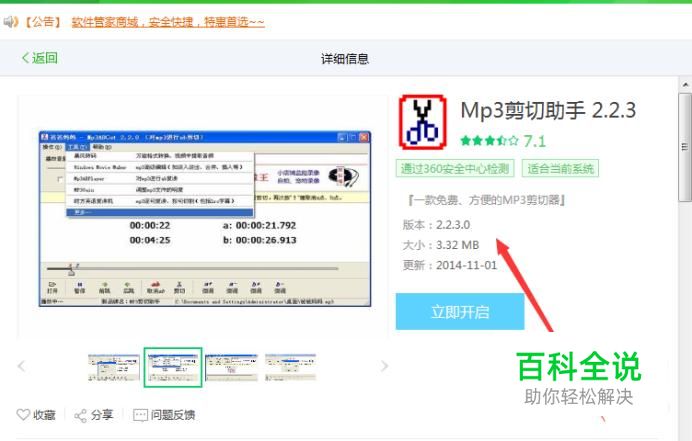This screenshot has width=692, height=441.
Task: Click the Mp3剪切助手 scissors app icon
Action: (422, 122)
